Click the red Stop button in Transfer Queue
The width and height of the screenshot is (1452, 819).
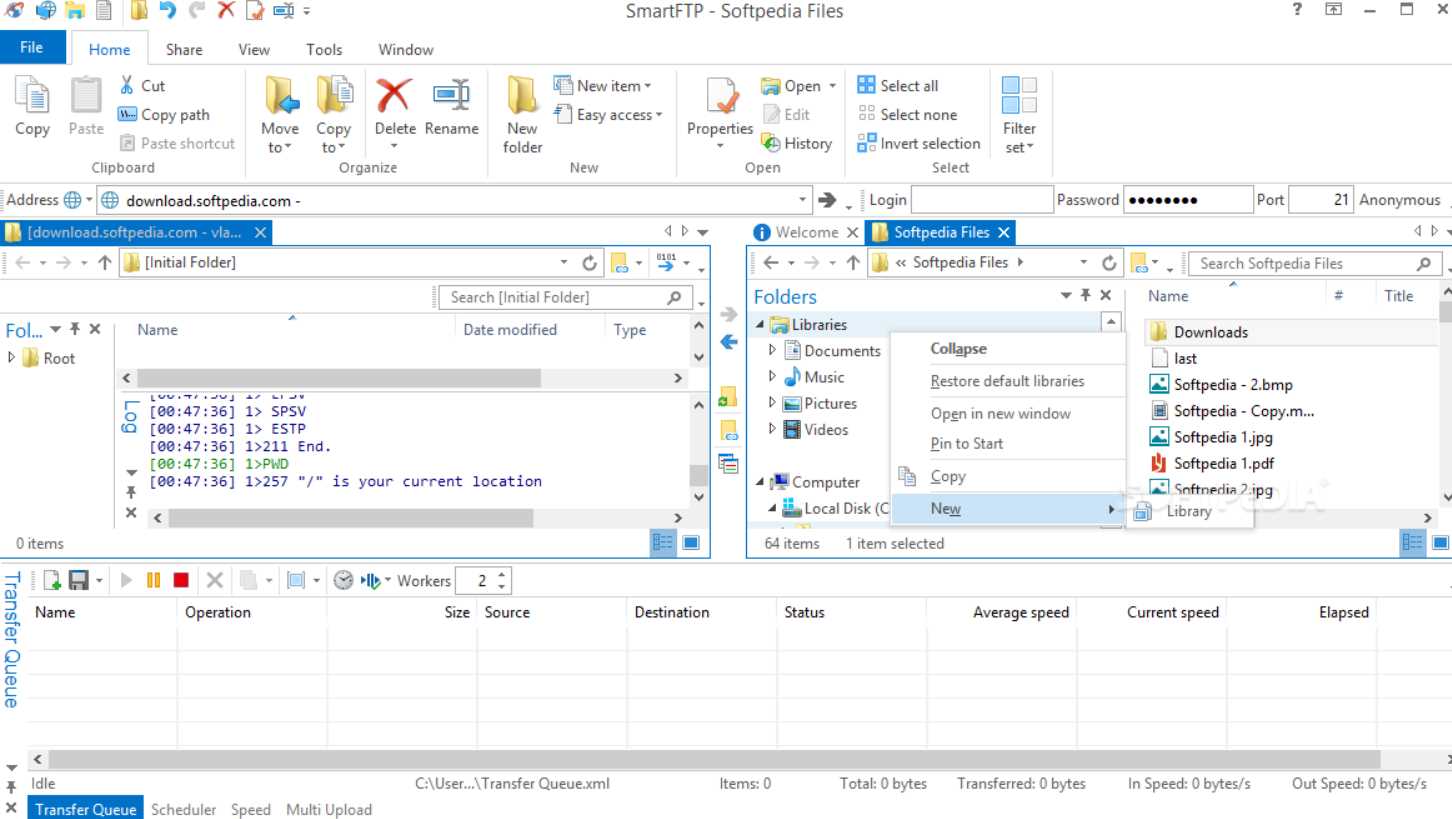click(x=181, y=580)
